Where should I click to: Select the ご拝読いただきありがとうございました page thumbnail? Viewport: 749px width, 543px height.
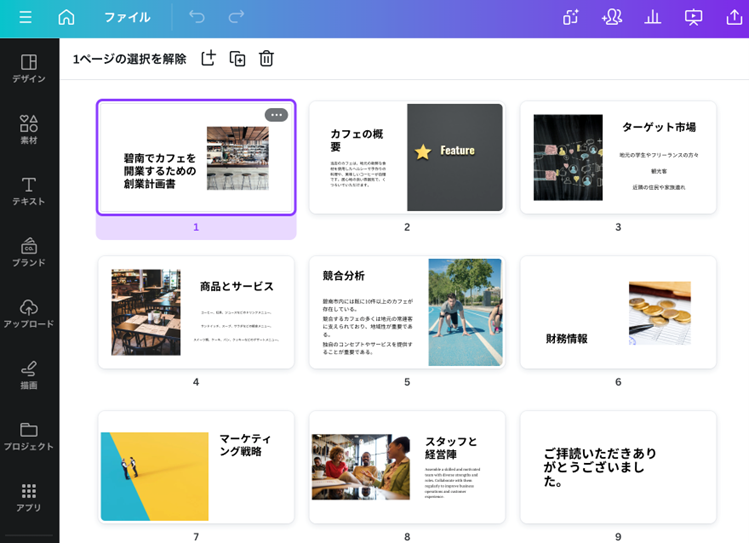[x=618, y=467]
